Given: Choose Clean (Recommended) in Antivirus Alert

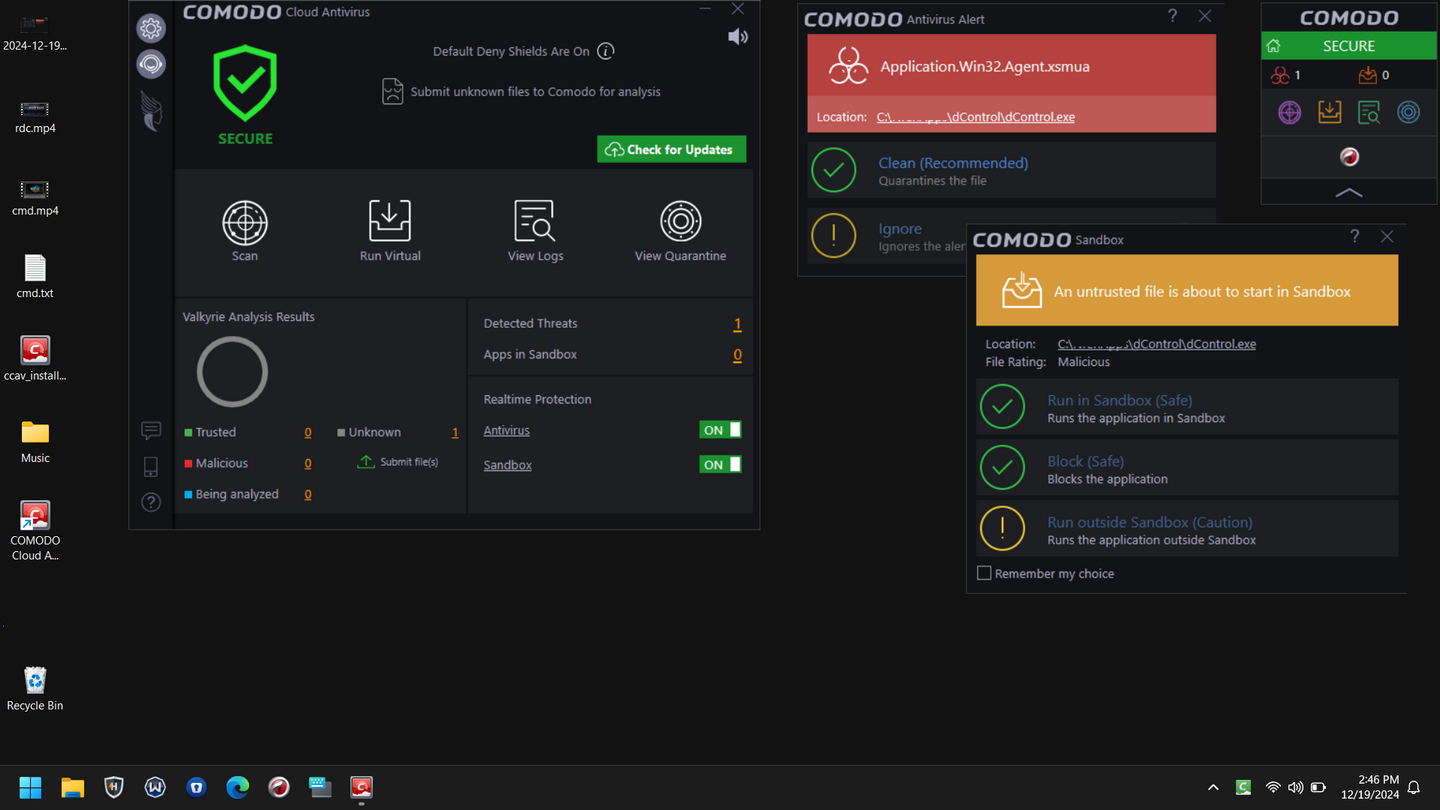Looking at the screenshot, I should click(1011, 170).
